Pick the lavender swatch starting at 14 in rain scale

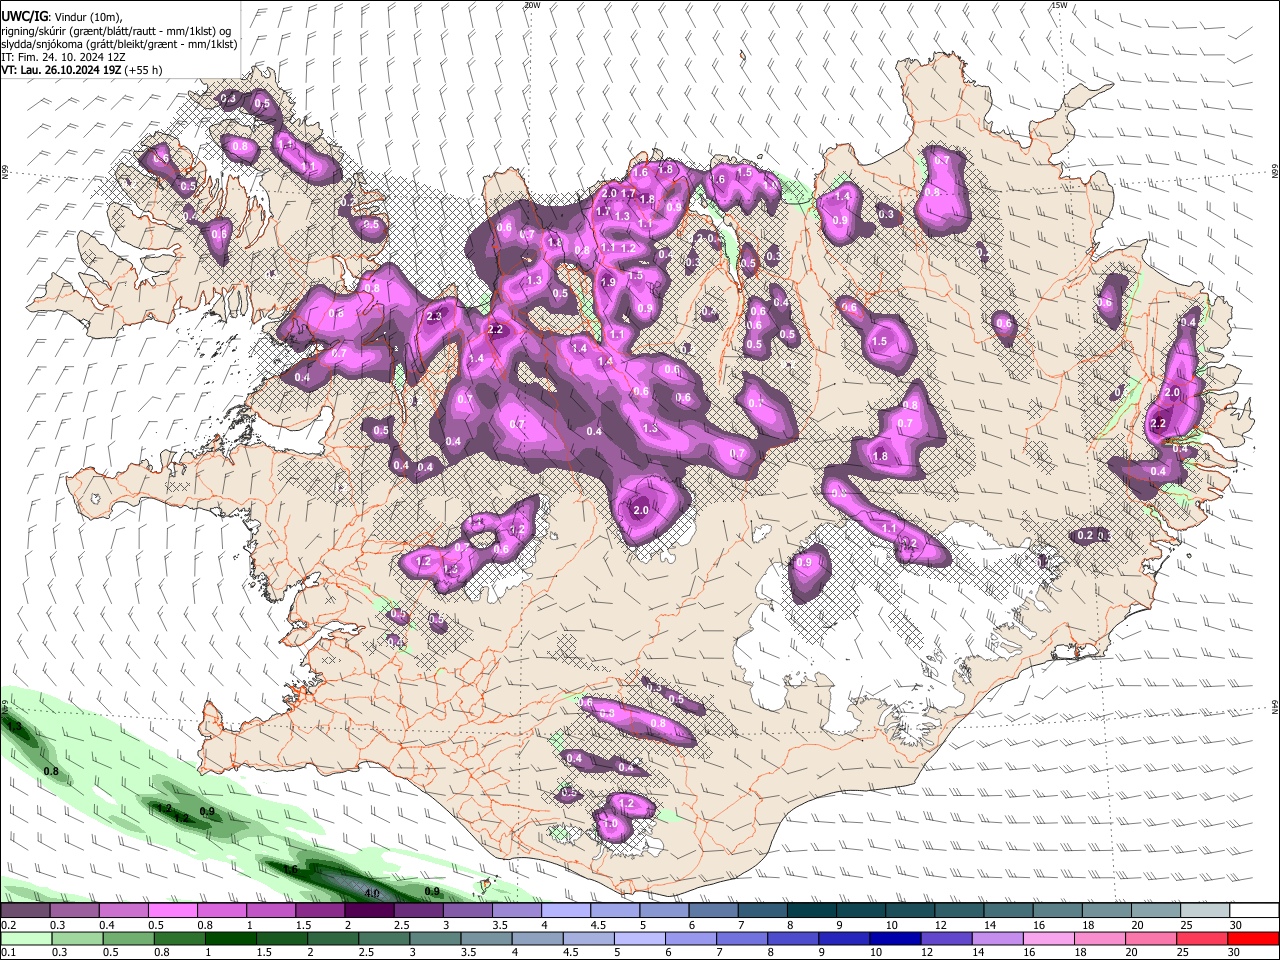point(997,938)
